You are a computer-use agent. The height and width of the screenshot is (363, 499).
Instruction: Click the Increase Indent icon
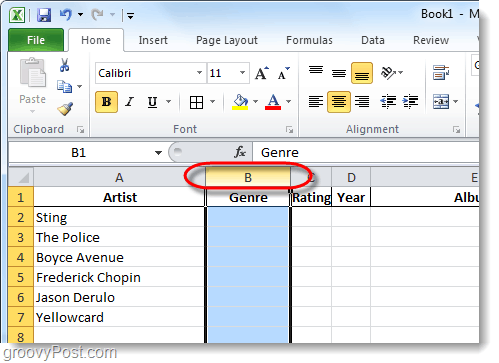410,102
